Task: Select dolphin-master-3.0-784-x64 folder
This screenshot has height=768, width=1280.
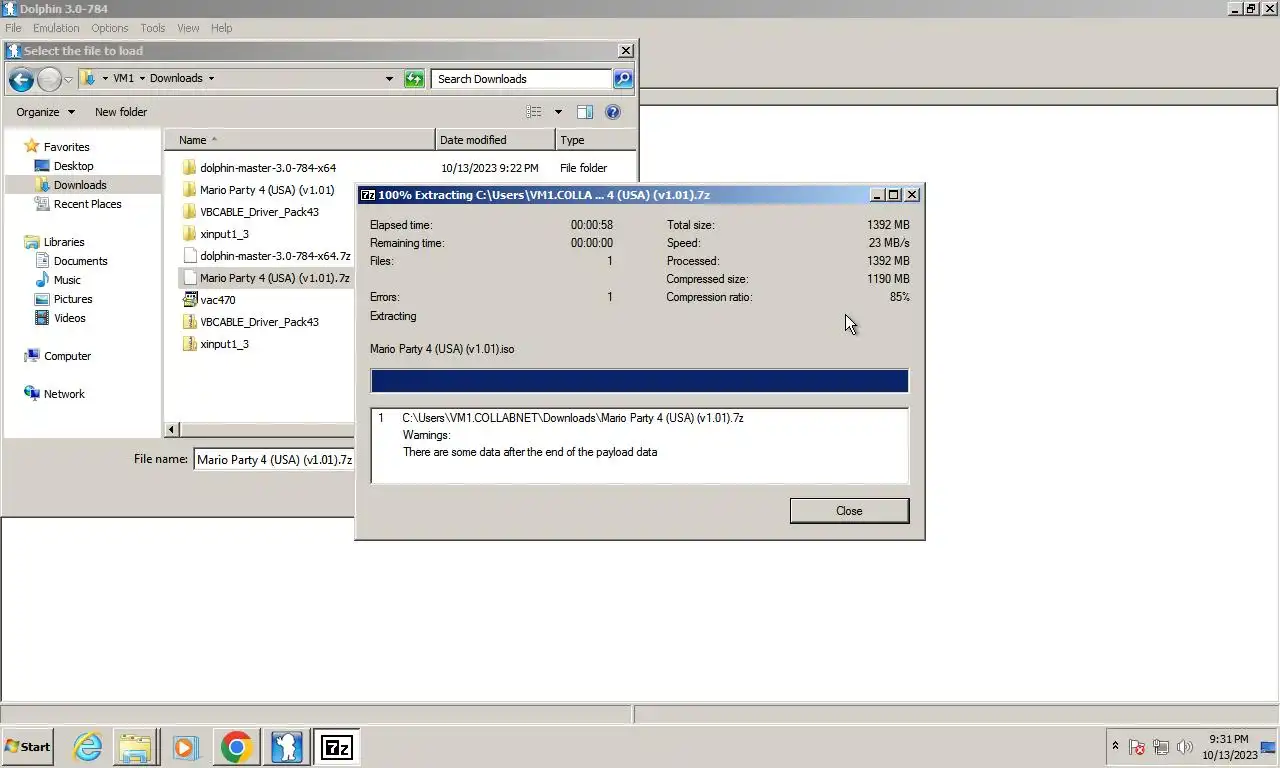Action: coord(268,168)
